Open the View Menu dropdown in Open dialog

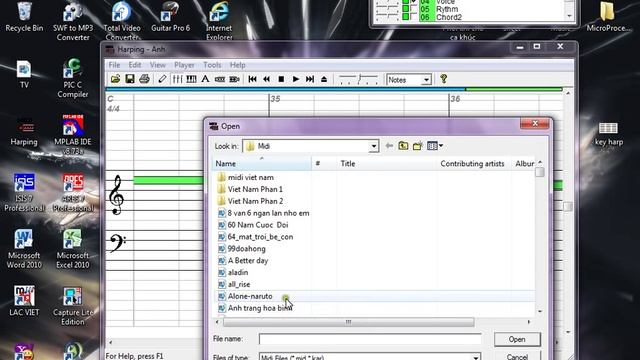coord(435,146)
